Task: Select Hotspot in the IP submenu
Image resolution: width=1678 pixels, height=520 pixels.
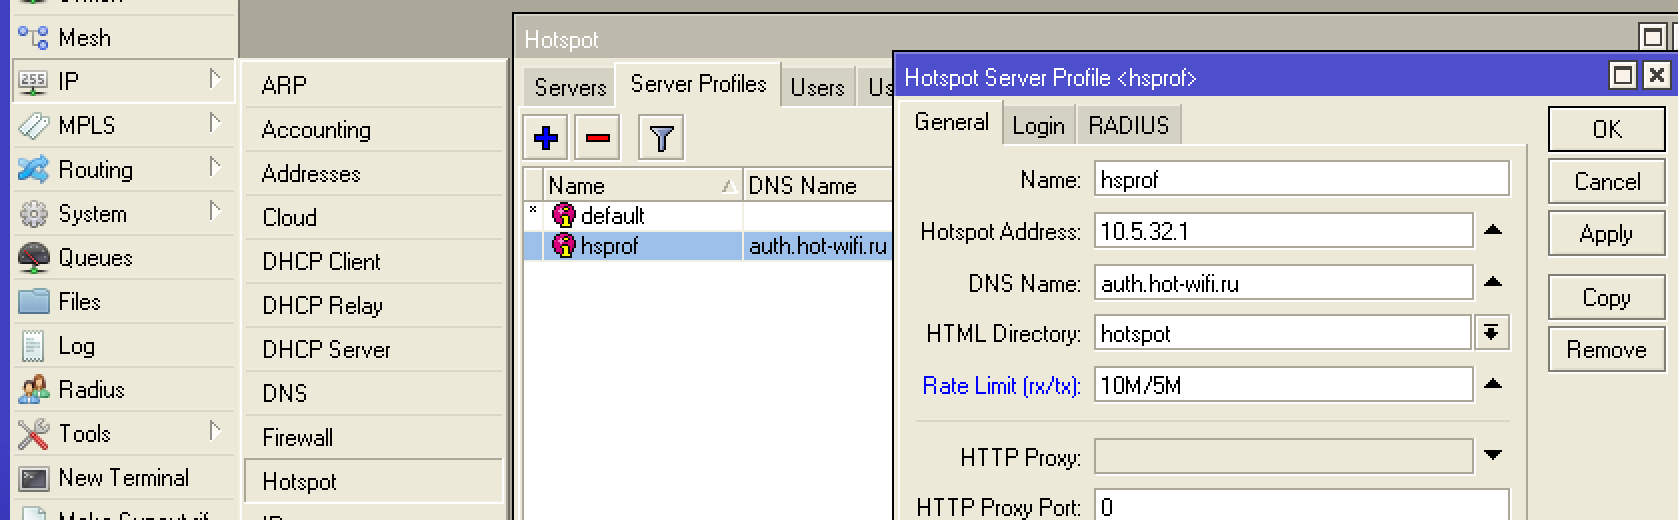Action: click(x=374, y=481)
